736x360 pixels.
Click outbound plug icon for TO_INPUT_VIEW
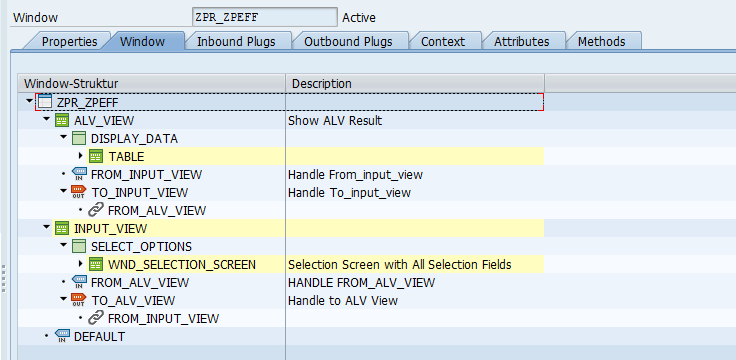point(78,192)
